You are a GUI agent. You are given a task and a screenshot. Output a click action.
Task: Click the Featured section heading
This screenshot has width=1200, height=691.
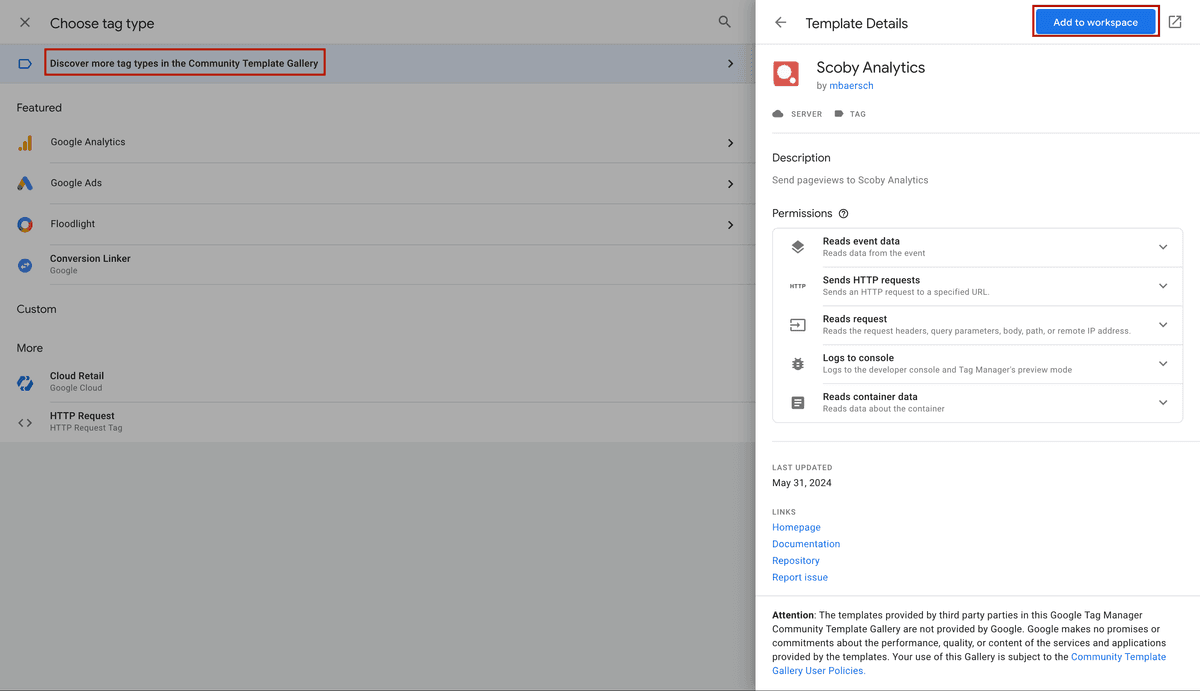[39, 108]
